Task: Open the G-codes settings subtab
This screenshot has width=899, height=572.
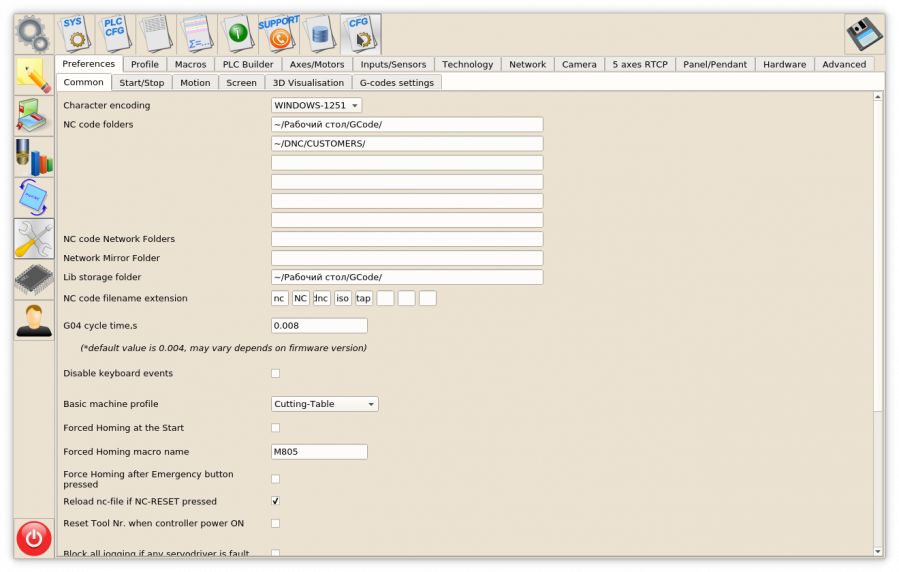Action: coord(397,83)
